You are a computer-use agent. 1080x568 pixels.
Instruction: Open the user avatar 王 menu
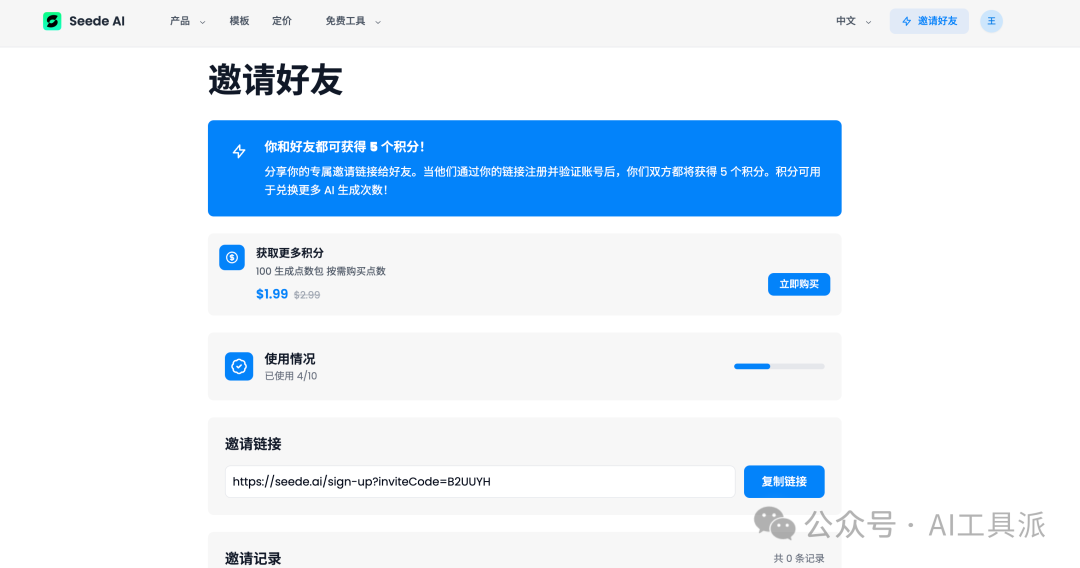pyautogui.click(x=991, y=21)
